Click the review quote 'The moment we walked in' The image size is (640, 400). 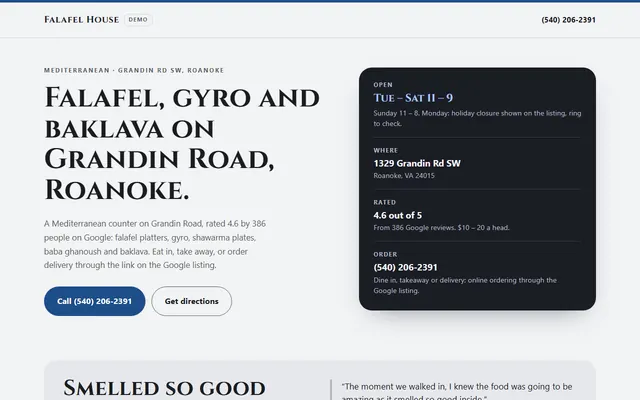pos(457,391)
